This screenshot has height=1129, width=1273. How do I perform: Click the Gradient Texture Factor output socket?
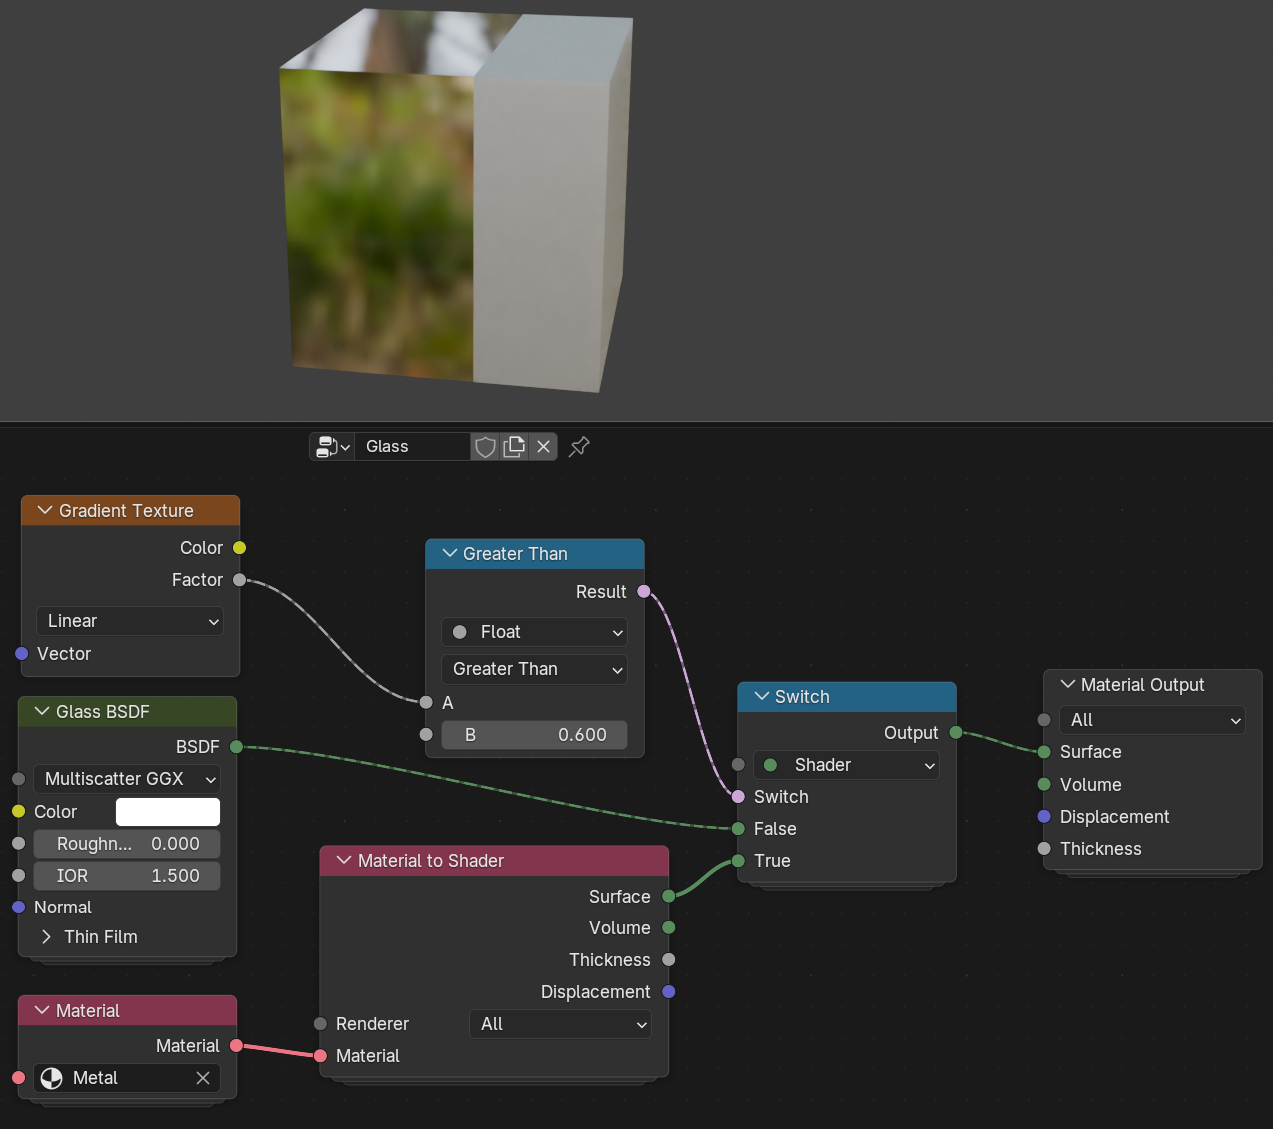239,580
